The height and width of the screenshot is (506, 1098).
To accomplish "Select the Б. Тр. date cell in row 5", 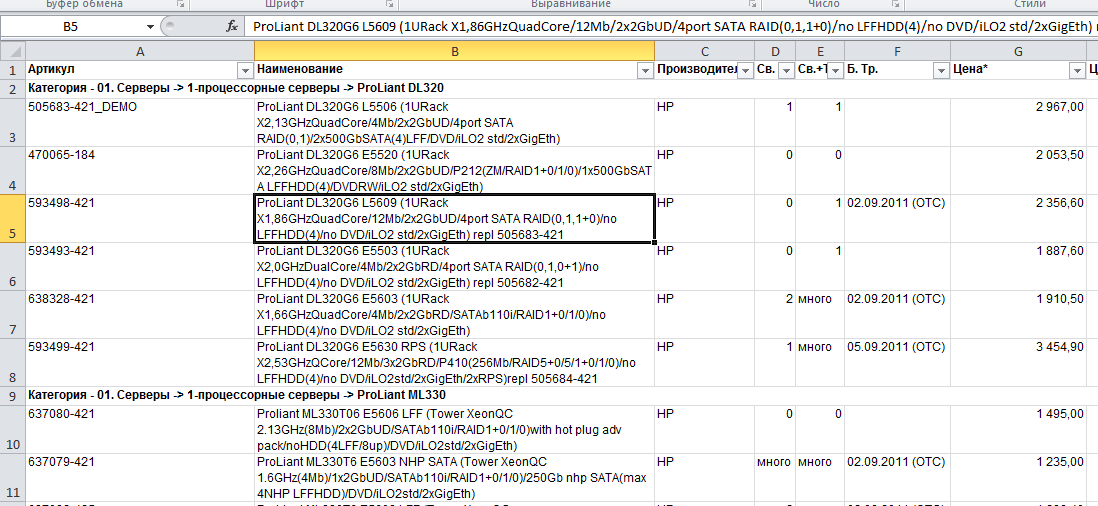I will [x=897, y=219].
